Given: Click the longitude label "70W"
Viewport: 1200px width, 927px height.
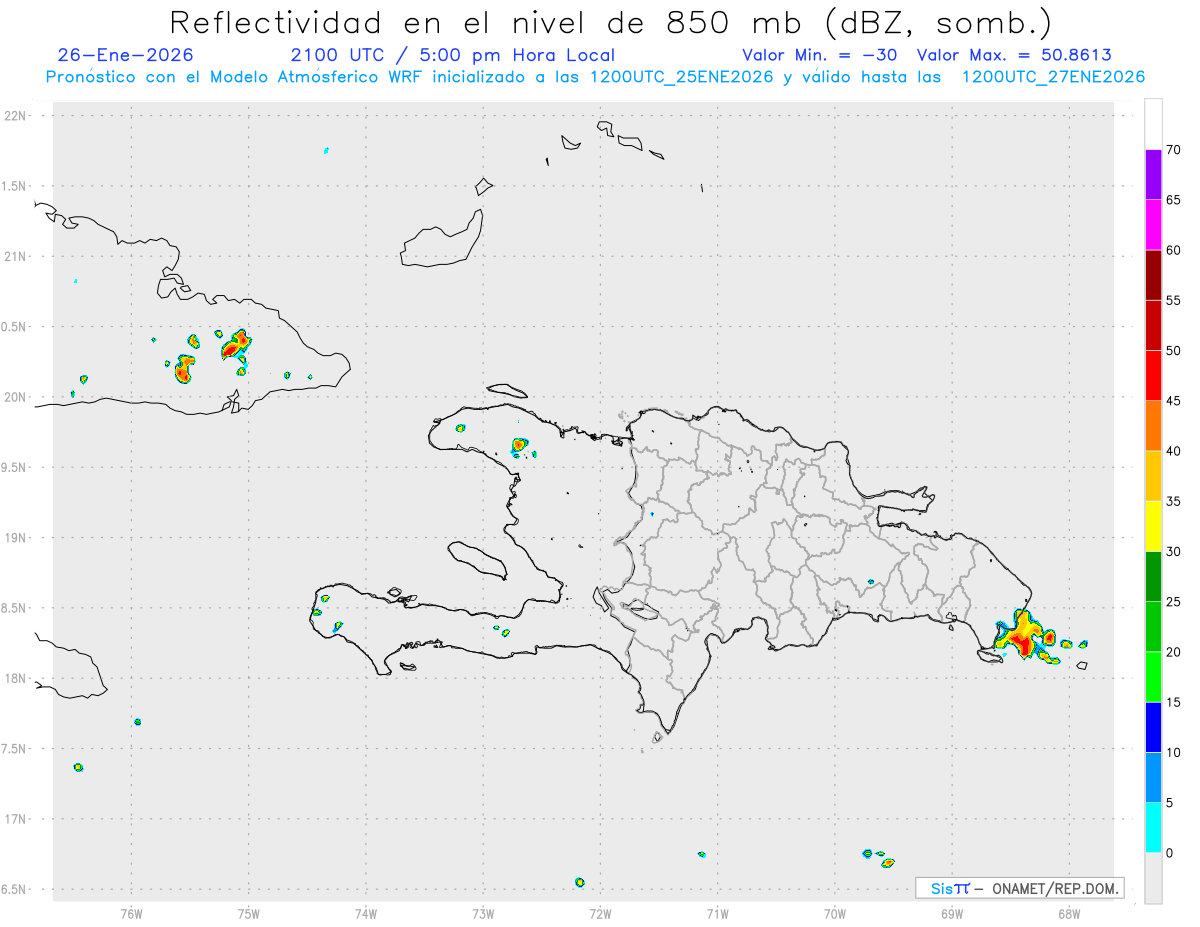Looking at the screenshot, I should click(x=835, y=913).
